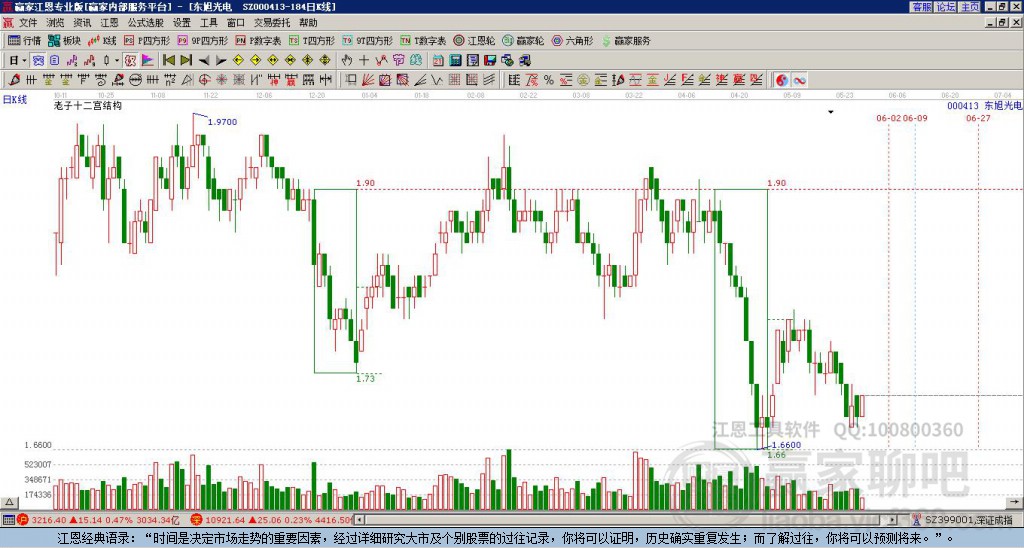Open the calculator icon

pos(455,61)
